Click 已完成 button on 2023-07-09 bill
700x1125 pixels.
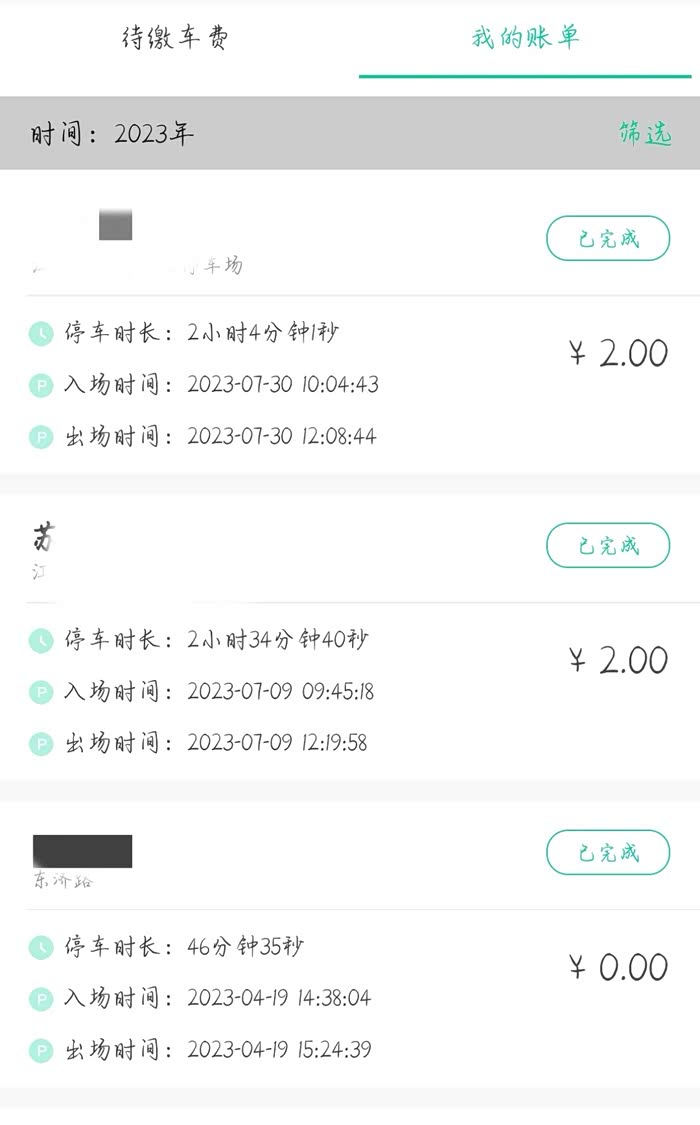(x=608, y=546)
